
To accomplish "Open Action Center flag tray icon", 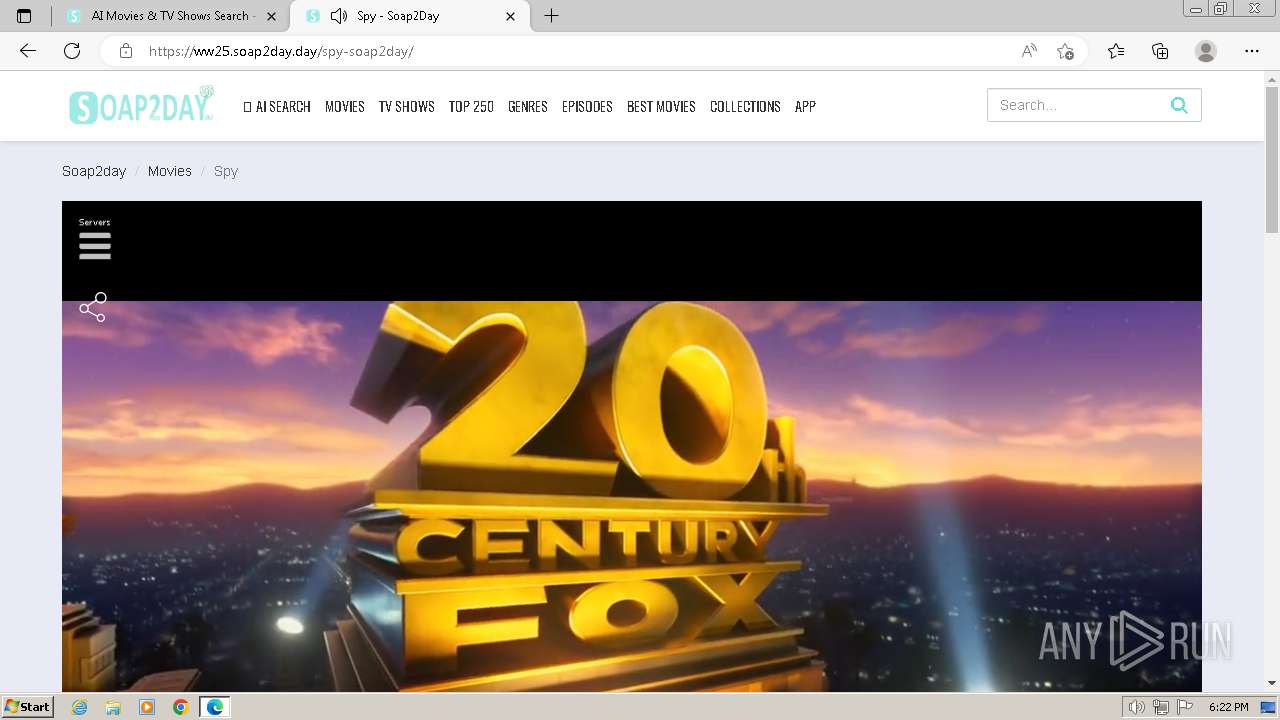I will 1185,707.
